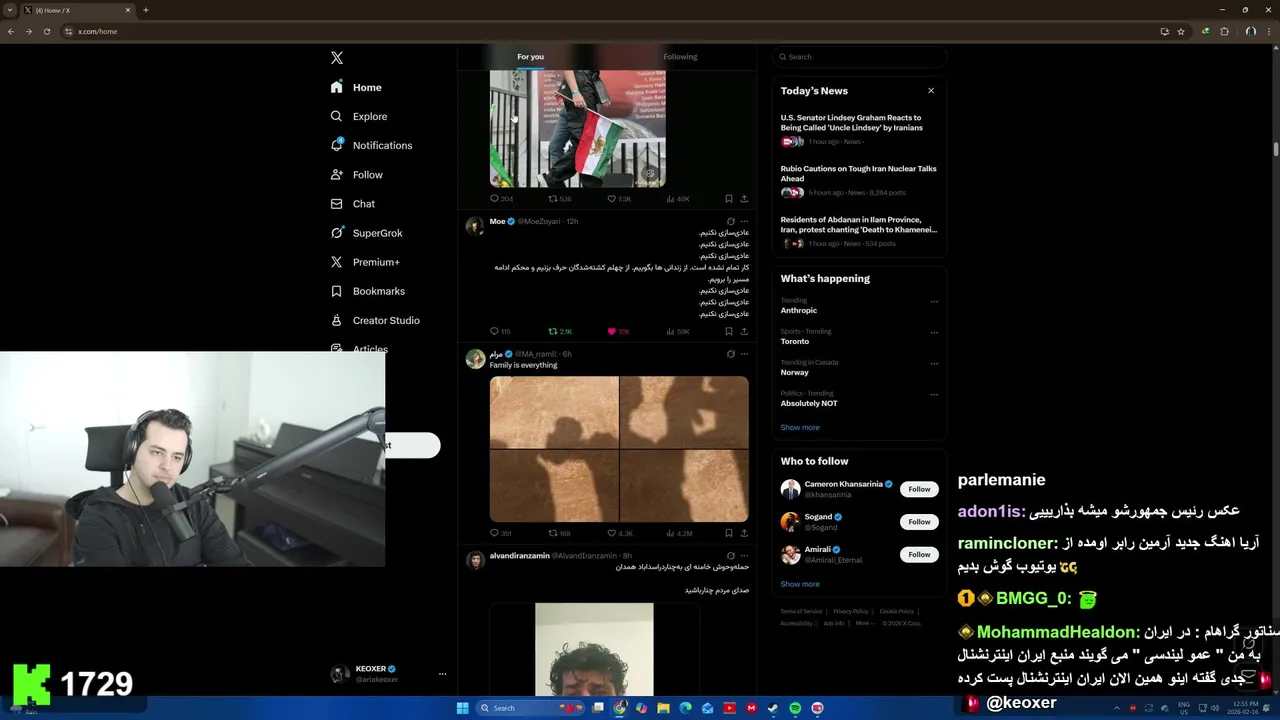Open Grok icon on Family is everything post

731,354
